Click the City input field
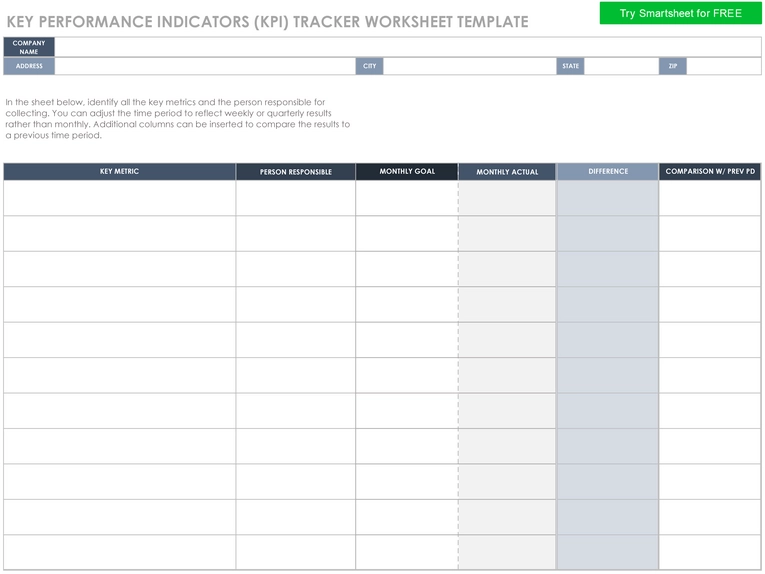765x574 pixels. point(469,66)
